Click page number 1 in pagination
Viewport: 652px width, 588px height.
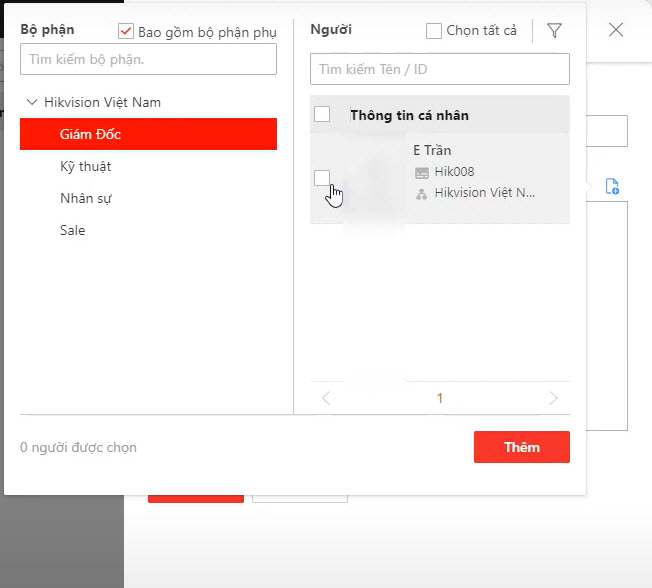tap(440, 398)
